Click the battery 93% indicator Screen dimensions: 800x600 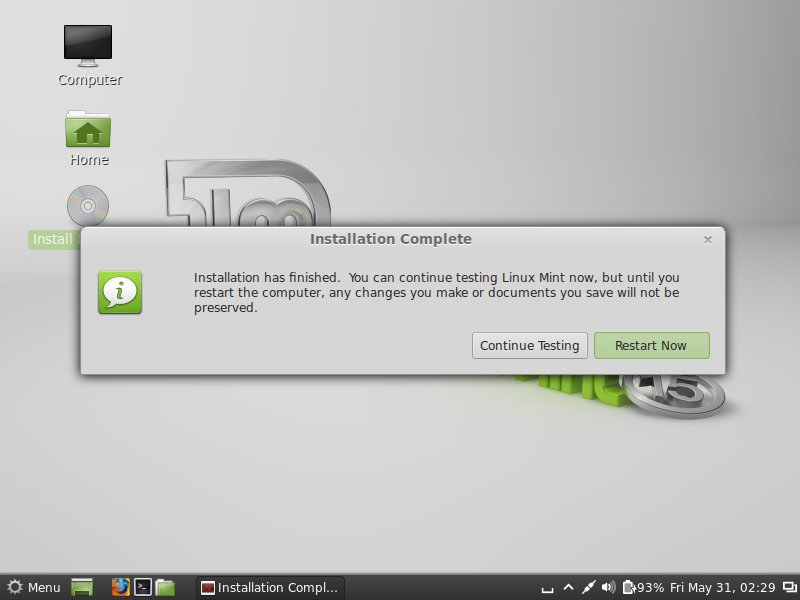(642, 587)
